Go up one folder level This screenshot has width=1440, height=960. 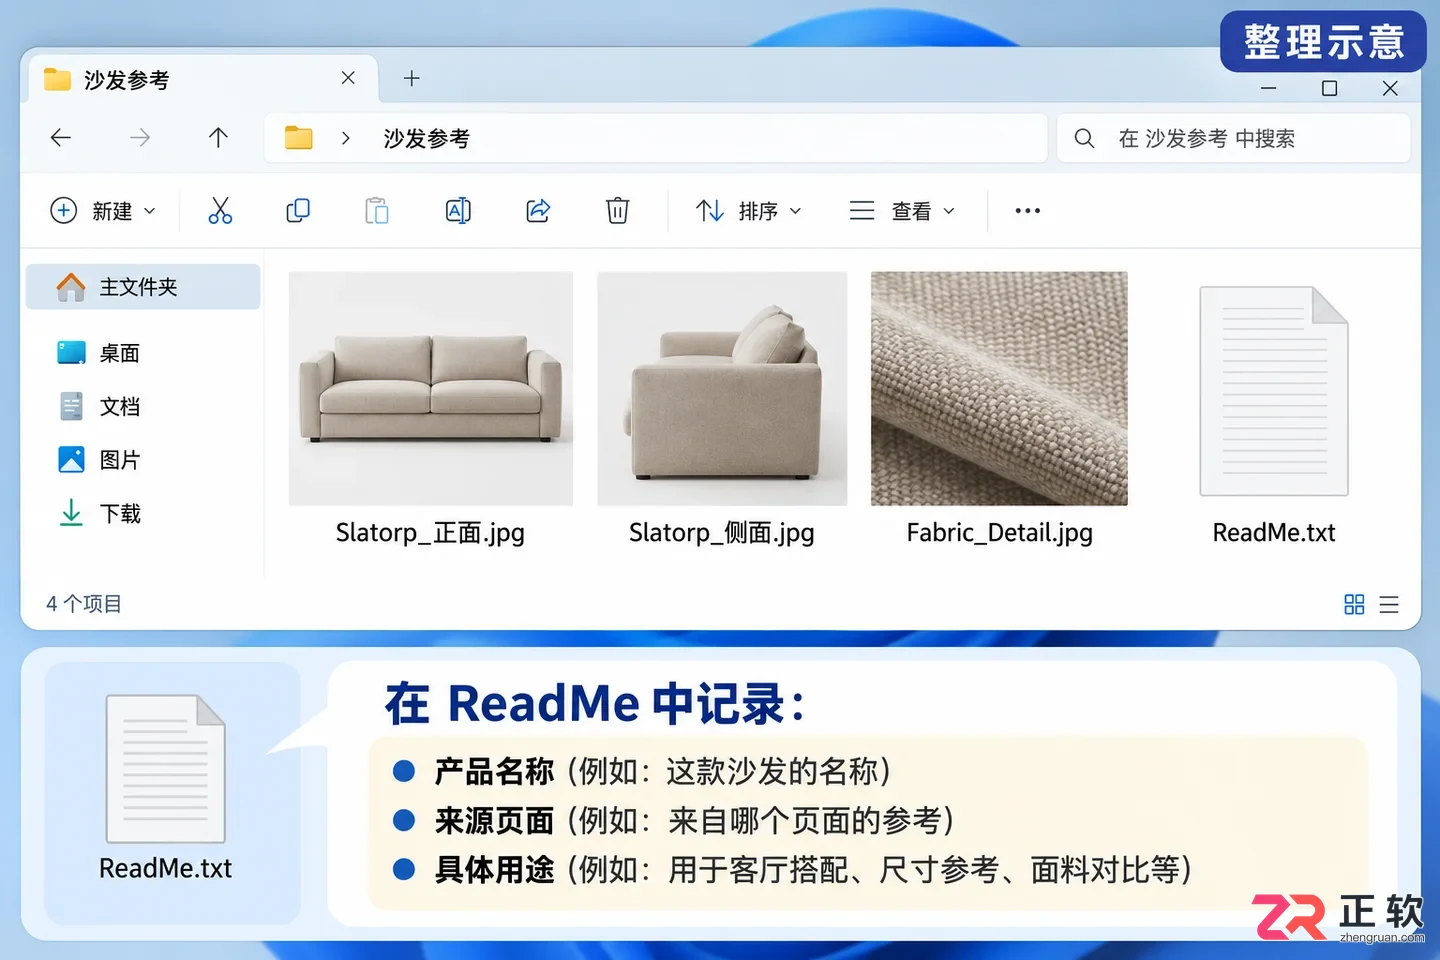click(x=218, y=138)
